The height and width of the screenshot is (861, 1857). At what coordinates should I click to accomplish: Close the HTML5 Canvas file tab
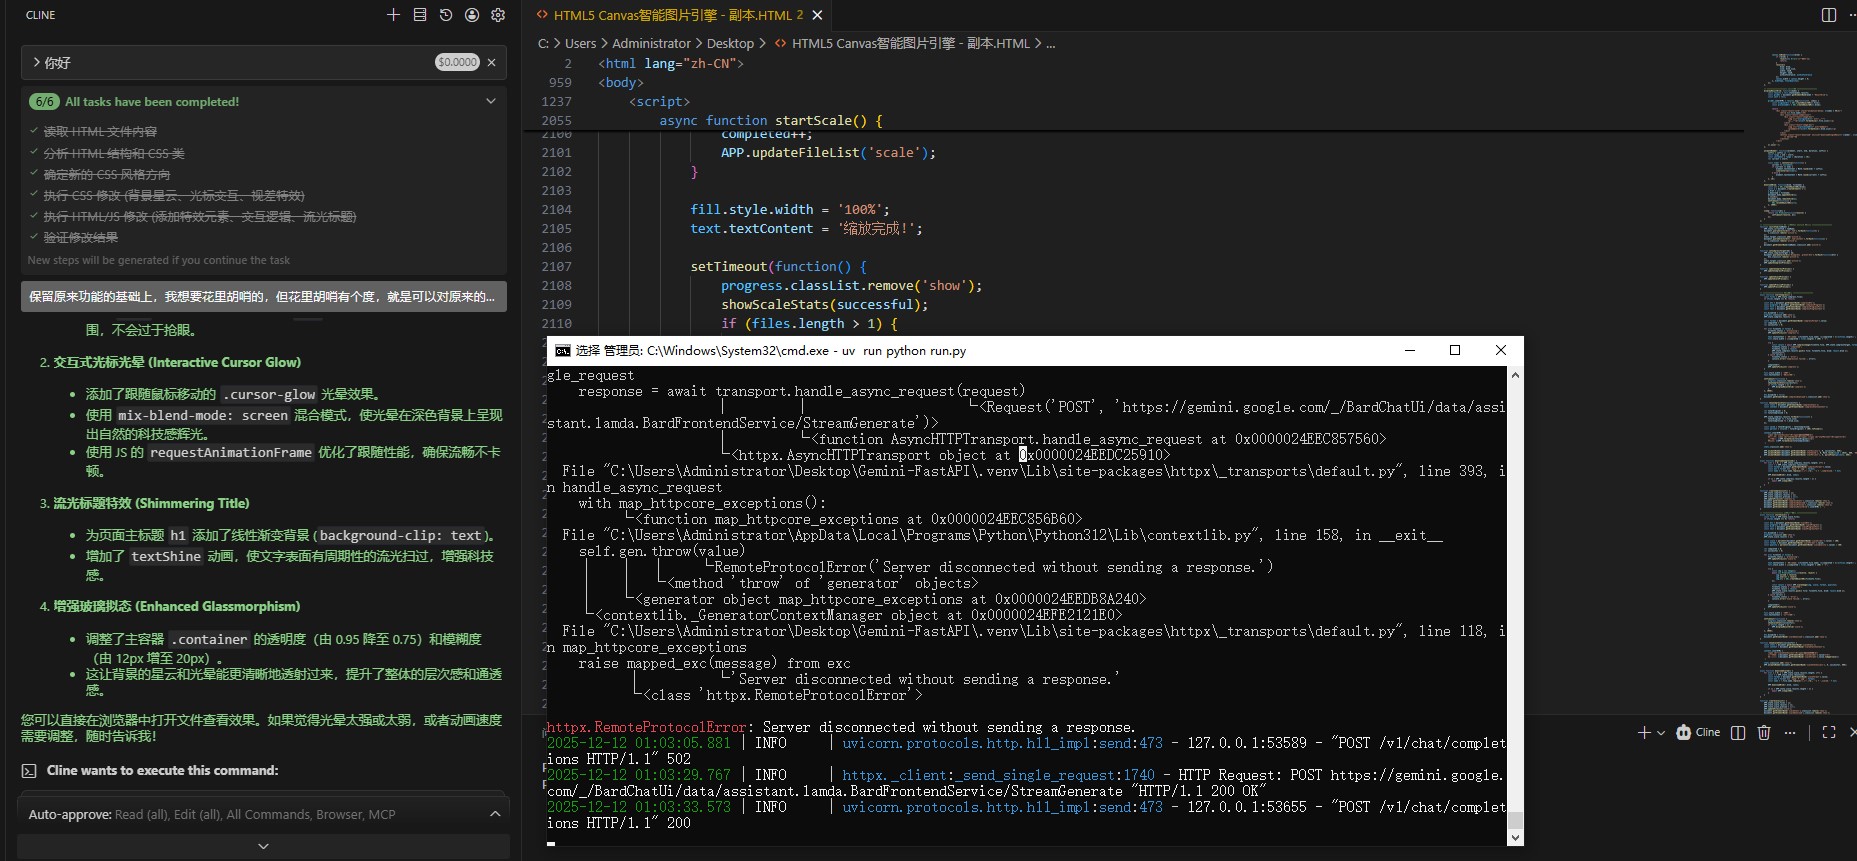pyautogui.click(x=817, y=15)
